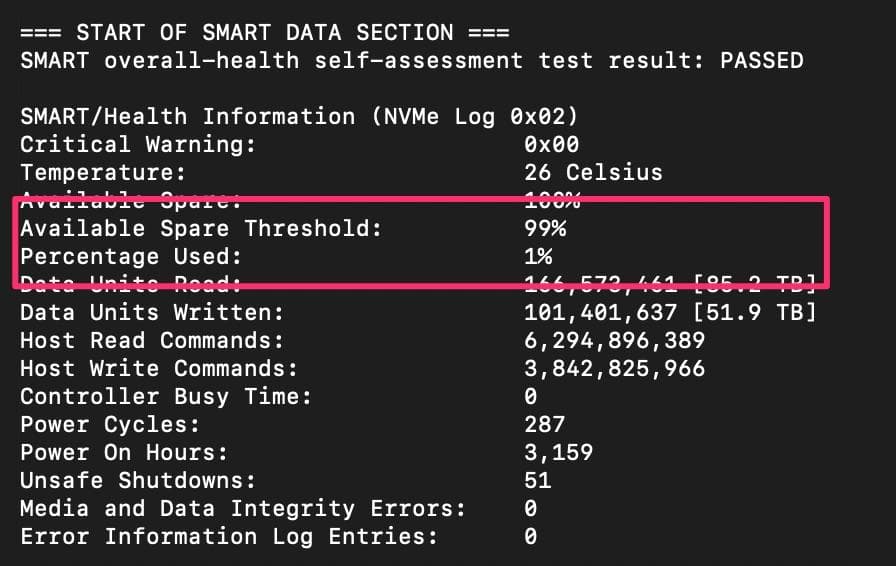Click the 0x00 critical warning value

(x=551, y=145)
